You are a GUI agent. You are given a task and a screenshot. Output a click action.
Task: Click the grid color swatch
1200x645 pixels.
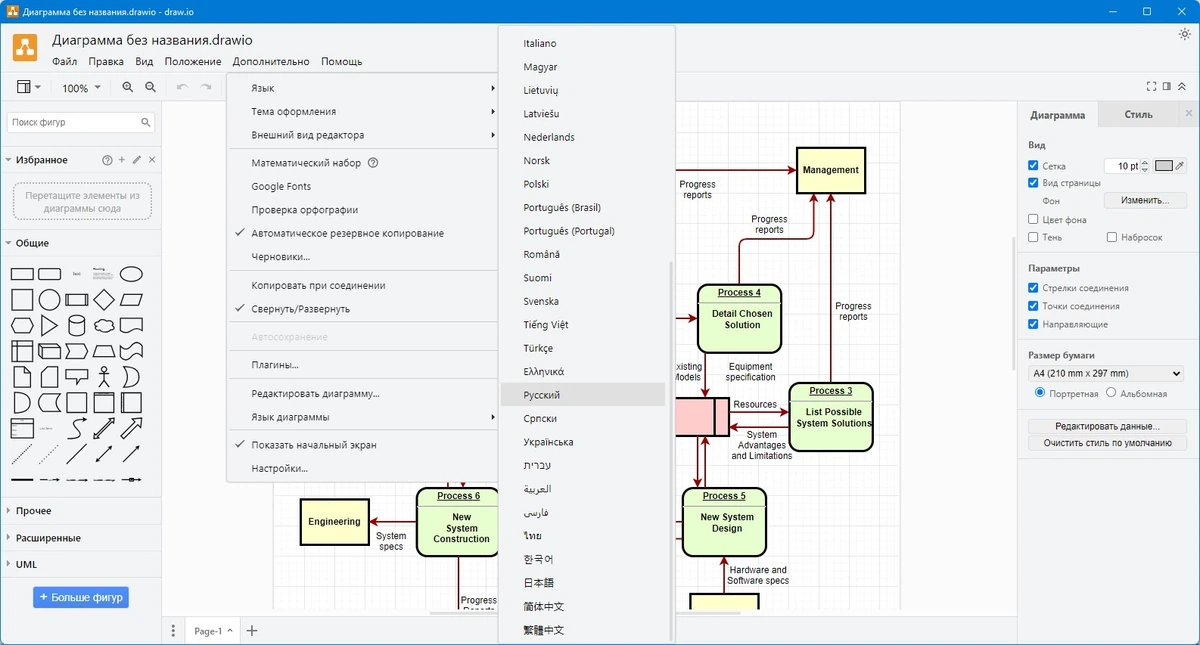pos(1163,166)
